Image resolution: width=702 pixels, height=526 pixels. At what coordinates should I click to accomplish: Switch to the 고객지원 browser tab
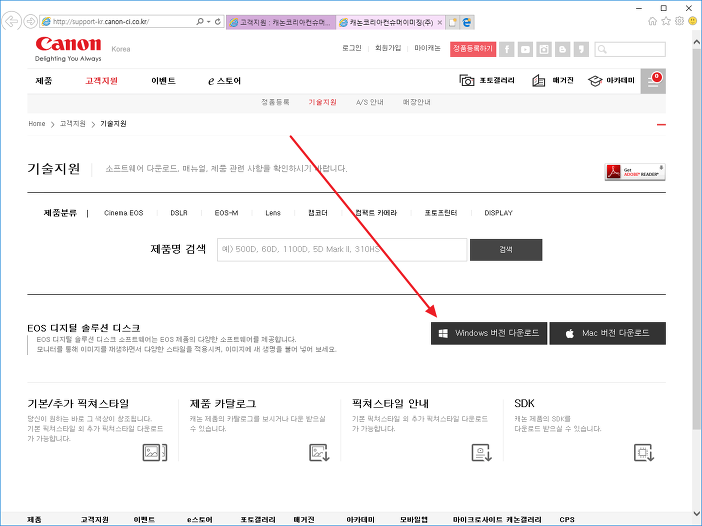tap(281, 22)
